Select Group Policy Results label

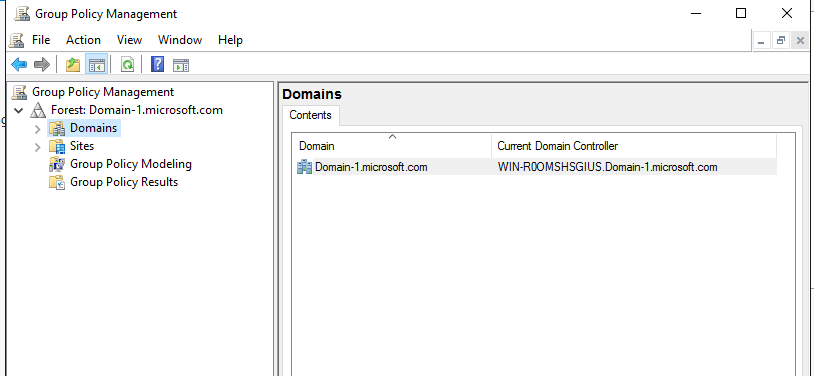(x=124, y=182)
